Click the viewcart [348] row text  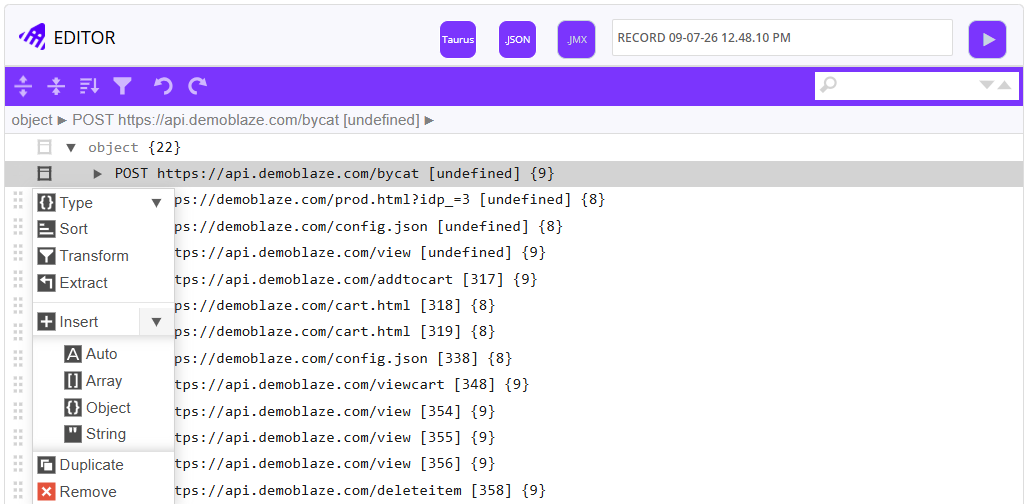point(352,385)
